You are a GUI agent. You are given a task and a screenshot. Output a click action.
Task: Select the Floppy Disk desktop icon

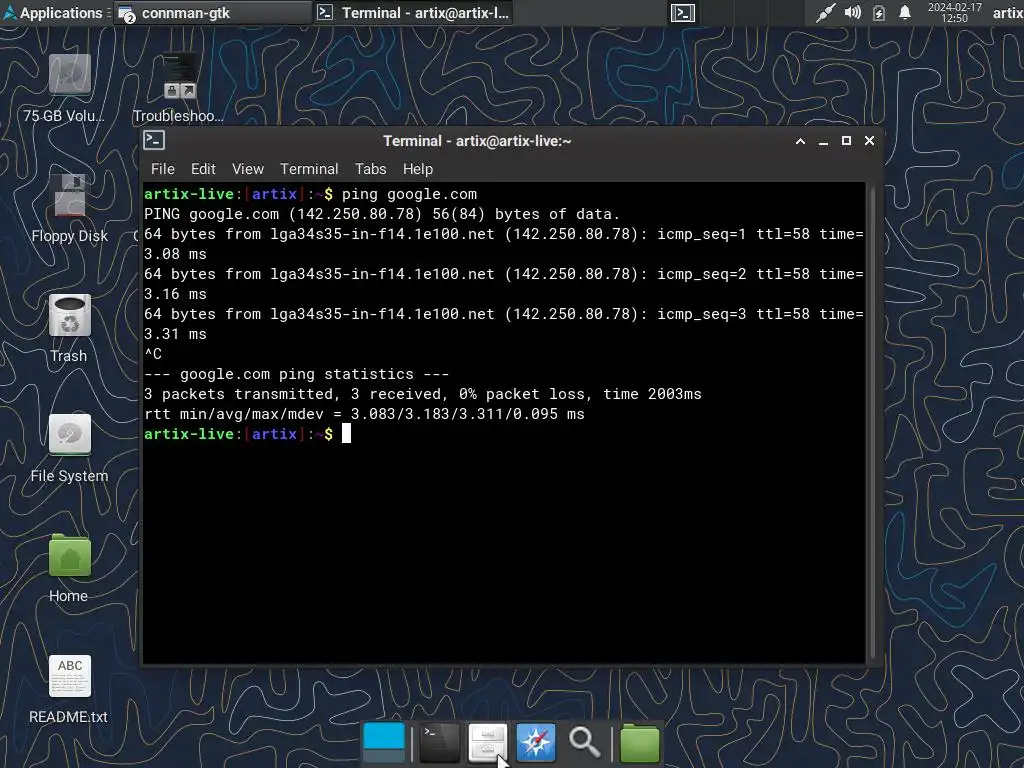coord(69,209)
